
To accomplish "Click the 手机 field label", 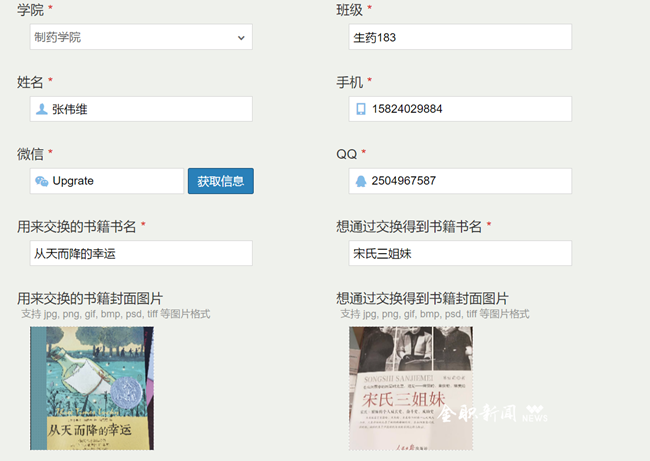I will [x=349, y=82].
